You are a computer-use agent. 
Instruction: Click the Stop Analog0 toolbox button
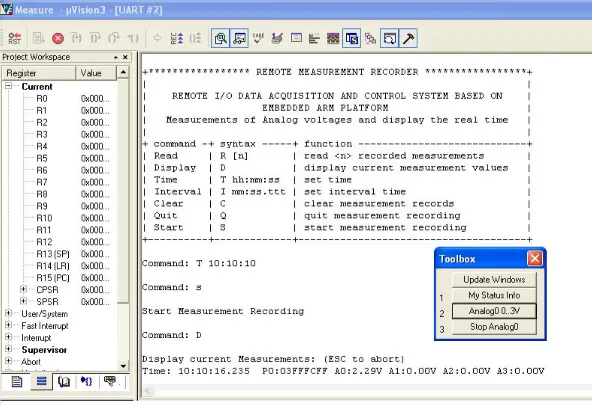point(494,326)
